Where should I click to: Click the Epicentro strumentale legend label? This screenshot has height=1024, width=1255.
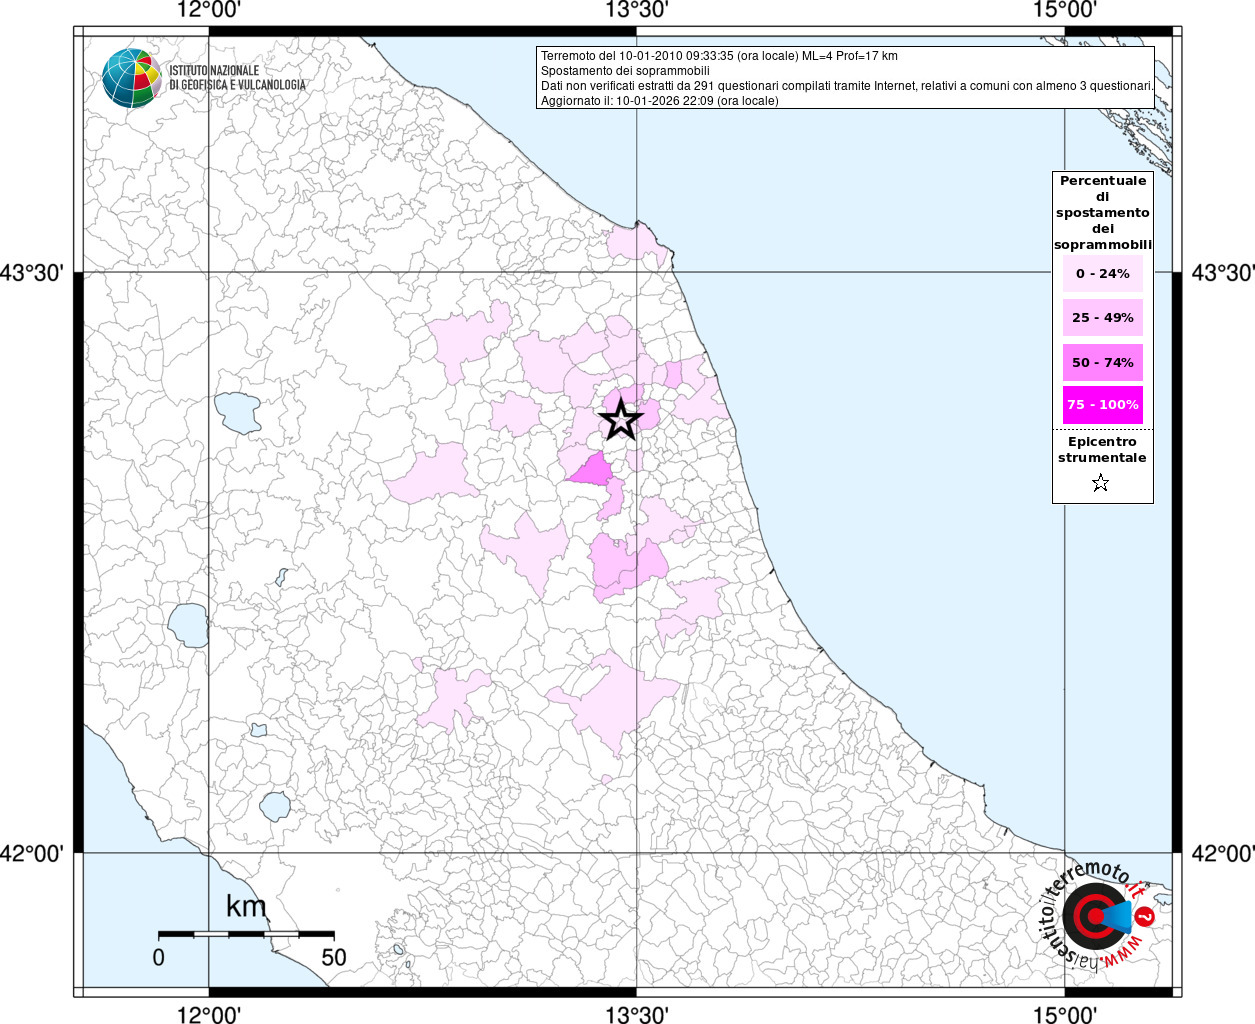click(1102, 450)
